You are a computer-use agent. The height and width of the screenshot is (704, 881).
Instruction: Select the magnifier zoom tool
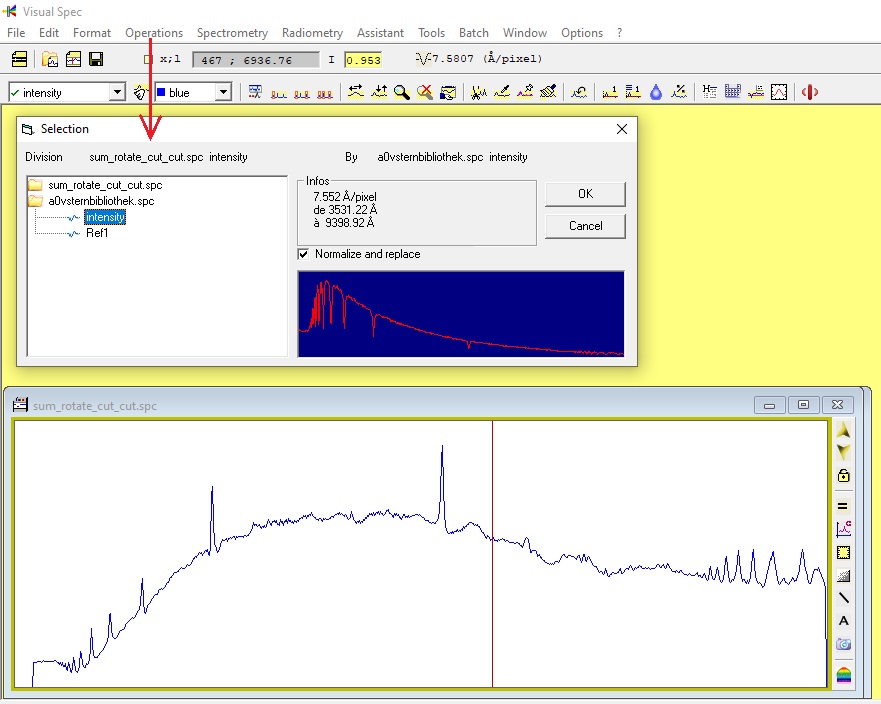(401, 92)
